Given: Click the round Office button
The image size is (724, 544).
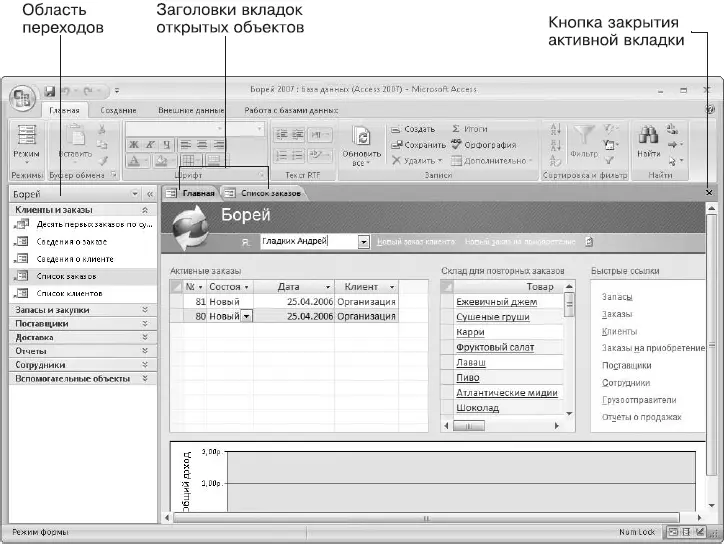Looking at the screenshot, I should tap(22, 98).
